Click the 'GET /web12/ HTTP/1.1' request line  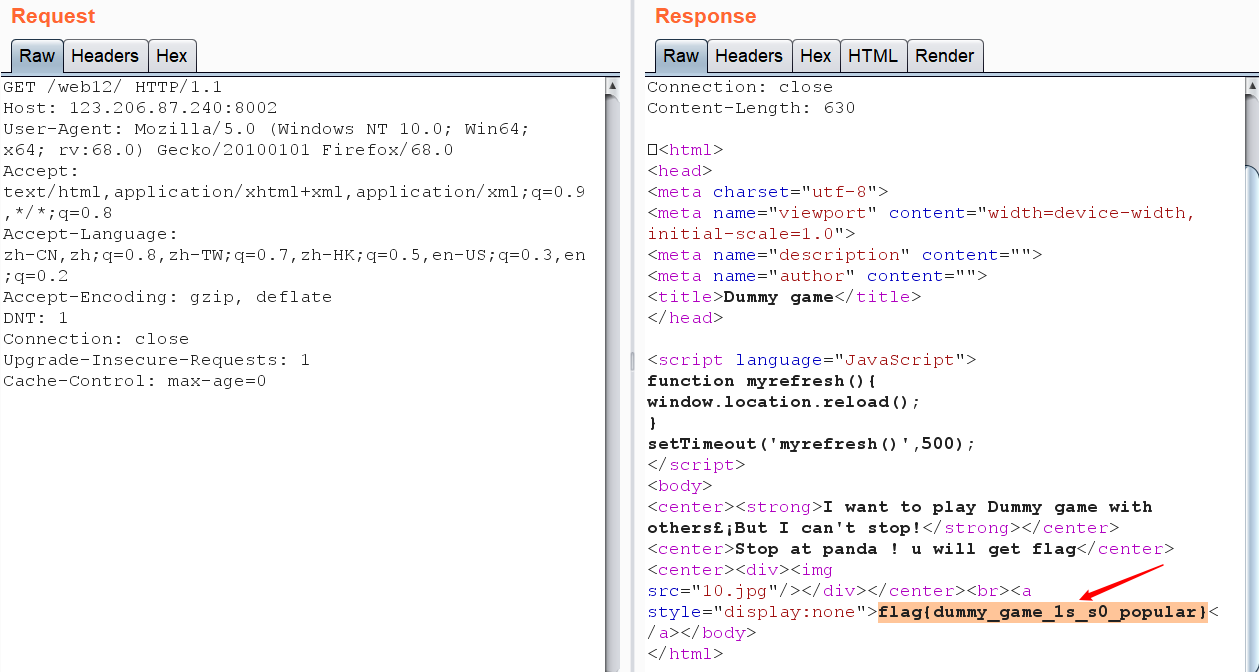coord(112,87)
